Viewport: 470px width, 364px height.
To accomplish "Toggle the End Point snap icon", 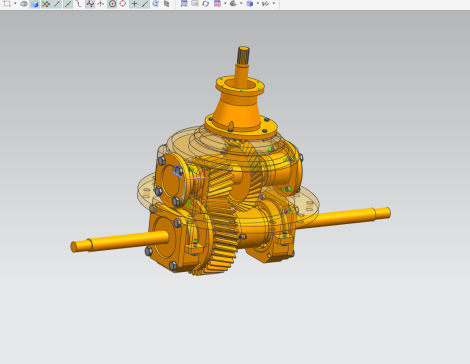I will (57, 4).
